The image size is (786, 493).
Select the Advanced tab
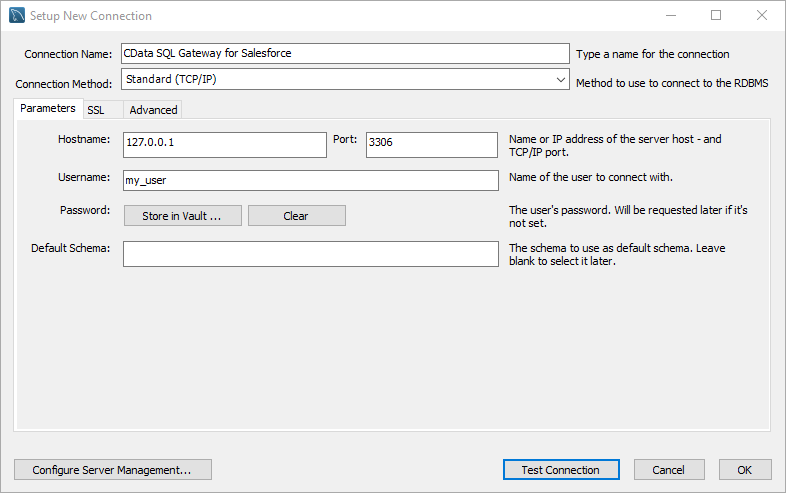tap(153, 110)
